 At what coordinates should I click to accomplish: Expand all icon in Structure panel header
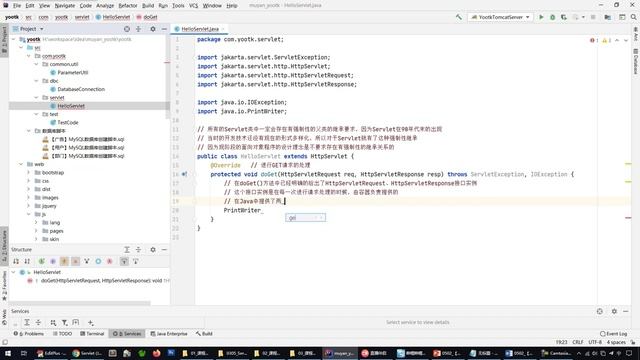127,249
